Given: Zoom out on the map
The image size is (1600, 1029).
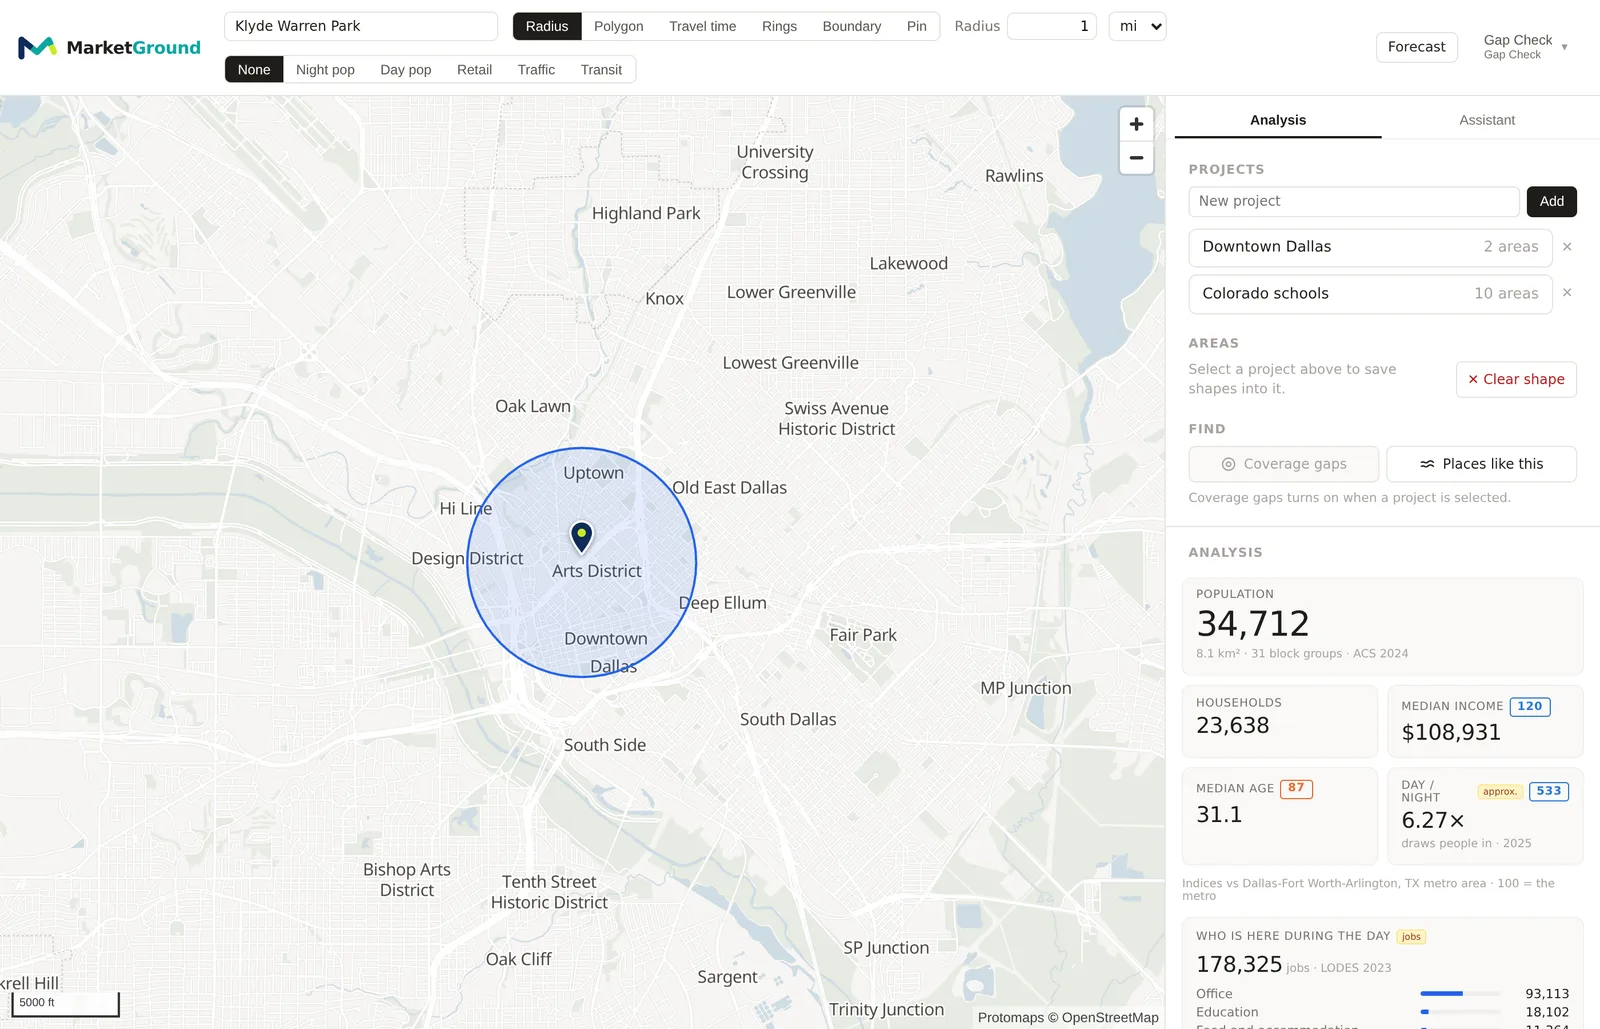Looking at the screenshot, I should coord(1136,158).
